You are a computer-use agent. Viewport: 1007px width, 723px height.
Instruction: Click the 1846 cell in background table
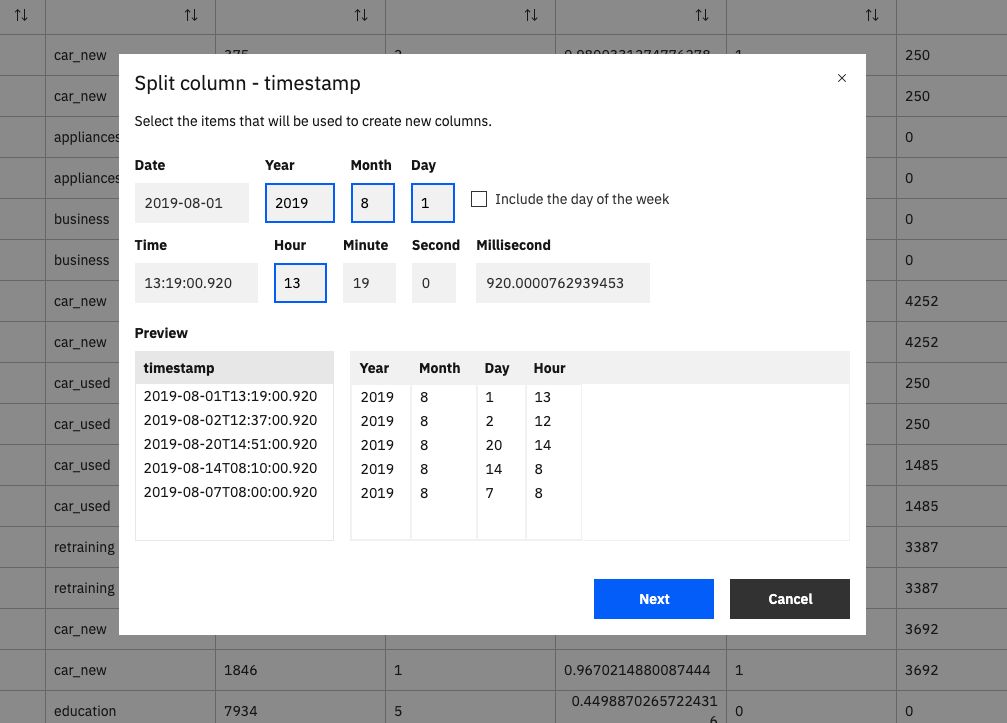(x=300, y=670)
